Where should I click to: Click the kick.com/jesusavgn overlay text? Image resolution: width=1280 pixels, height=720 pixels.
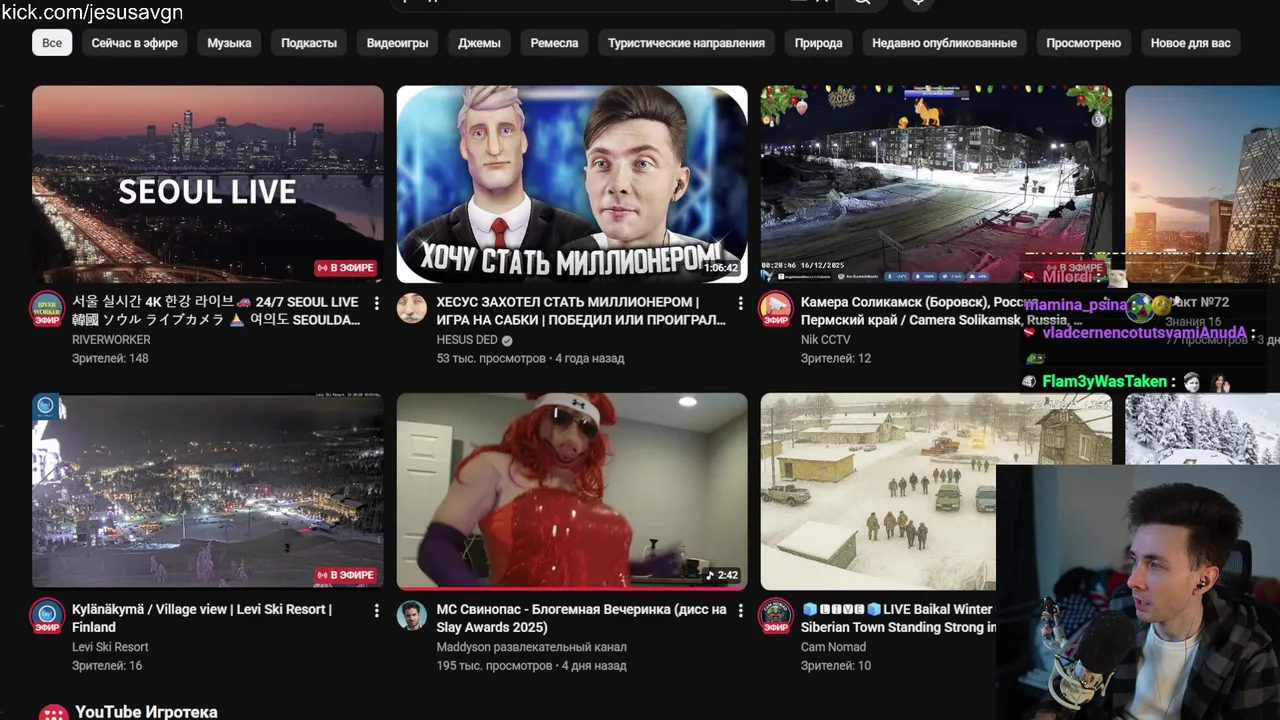[92, 12]
